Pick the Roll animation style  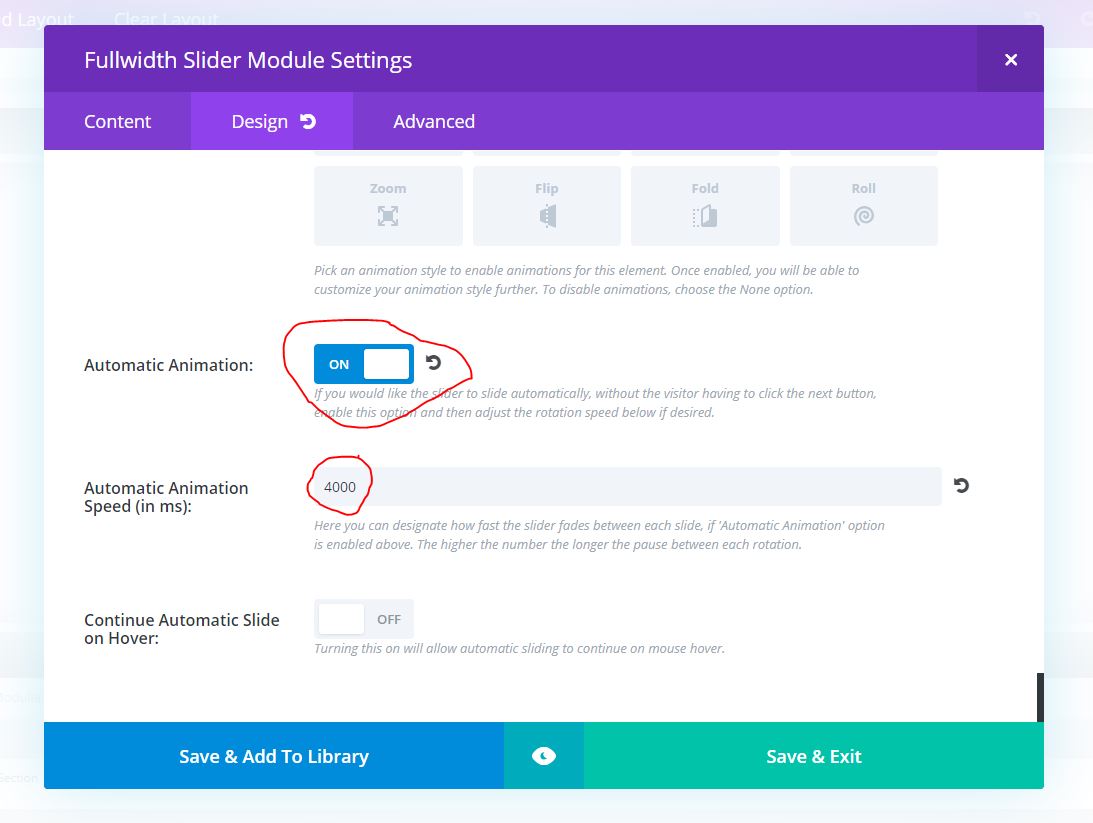pos(863,205)
